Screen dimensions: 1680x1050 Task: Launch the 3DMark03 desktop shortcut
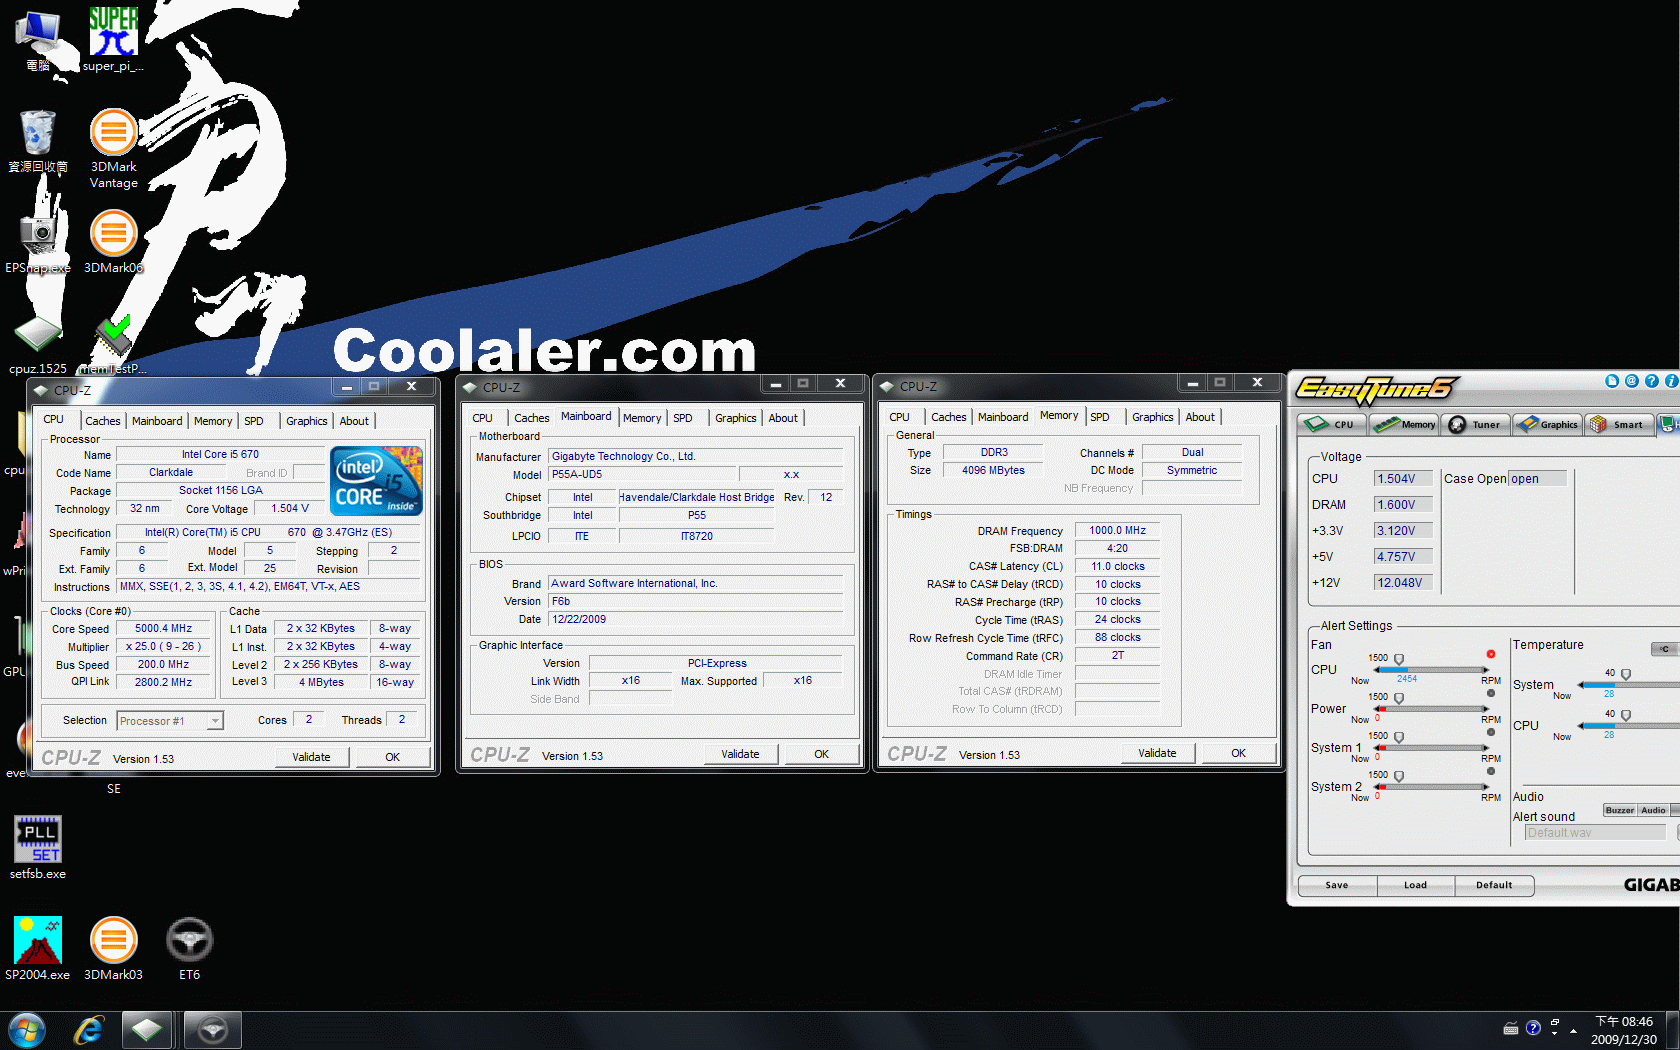click(x=113, y=948)
